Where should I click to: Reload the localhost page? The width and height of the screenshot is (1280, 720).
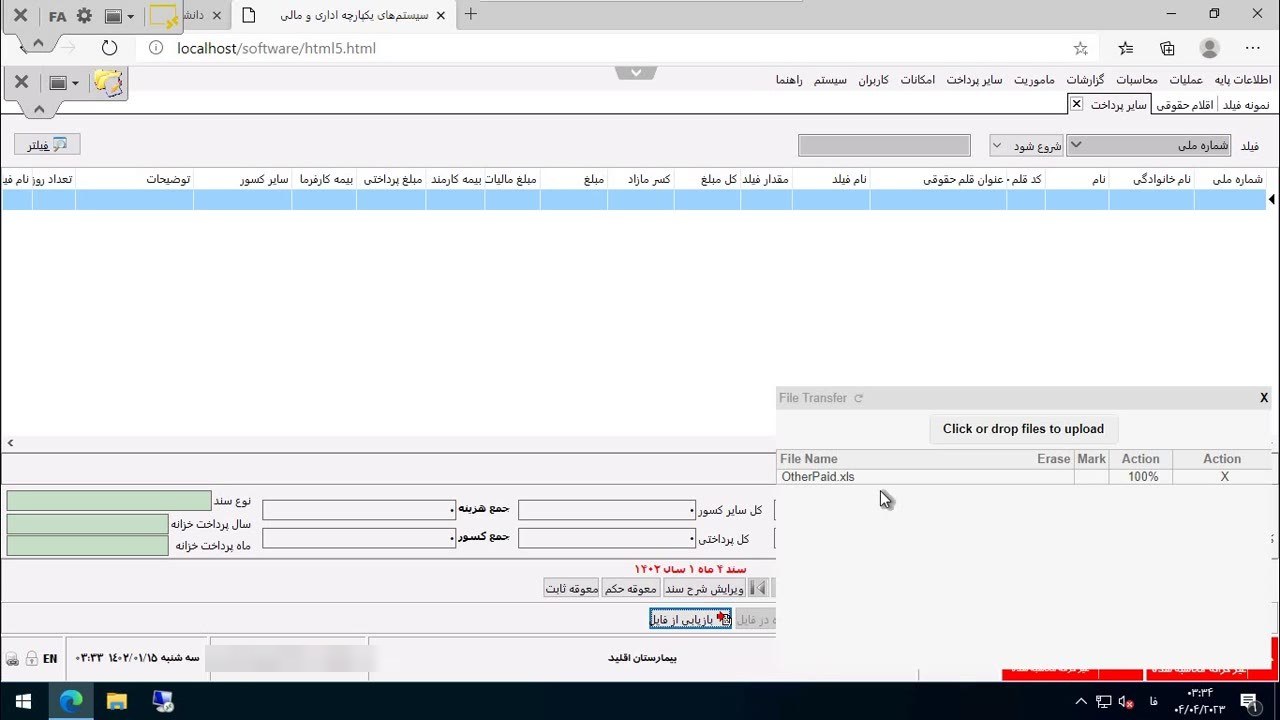tap(110, 48)
